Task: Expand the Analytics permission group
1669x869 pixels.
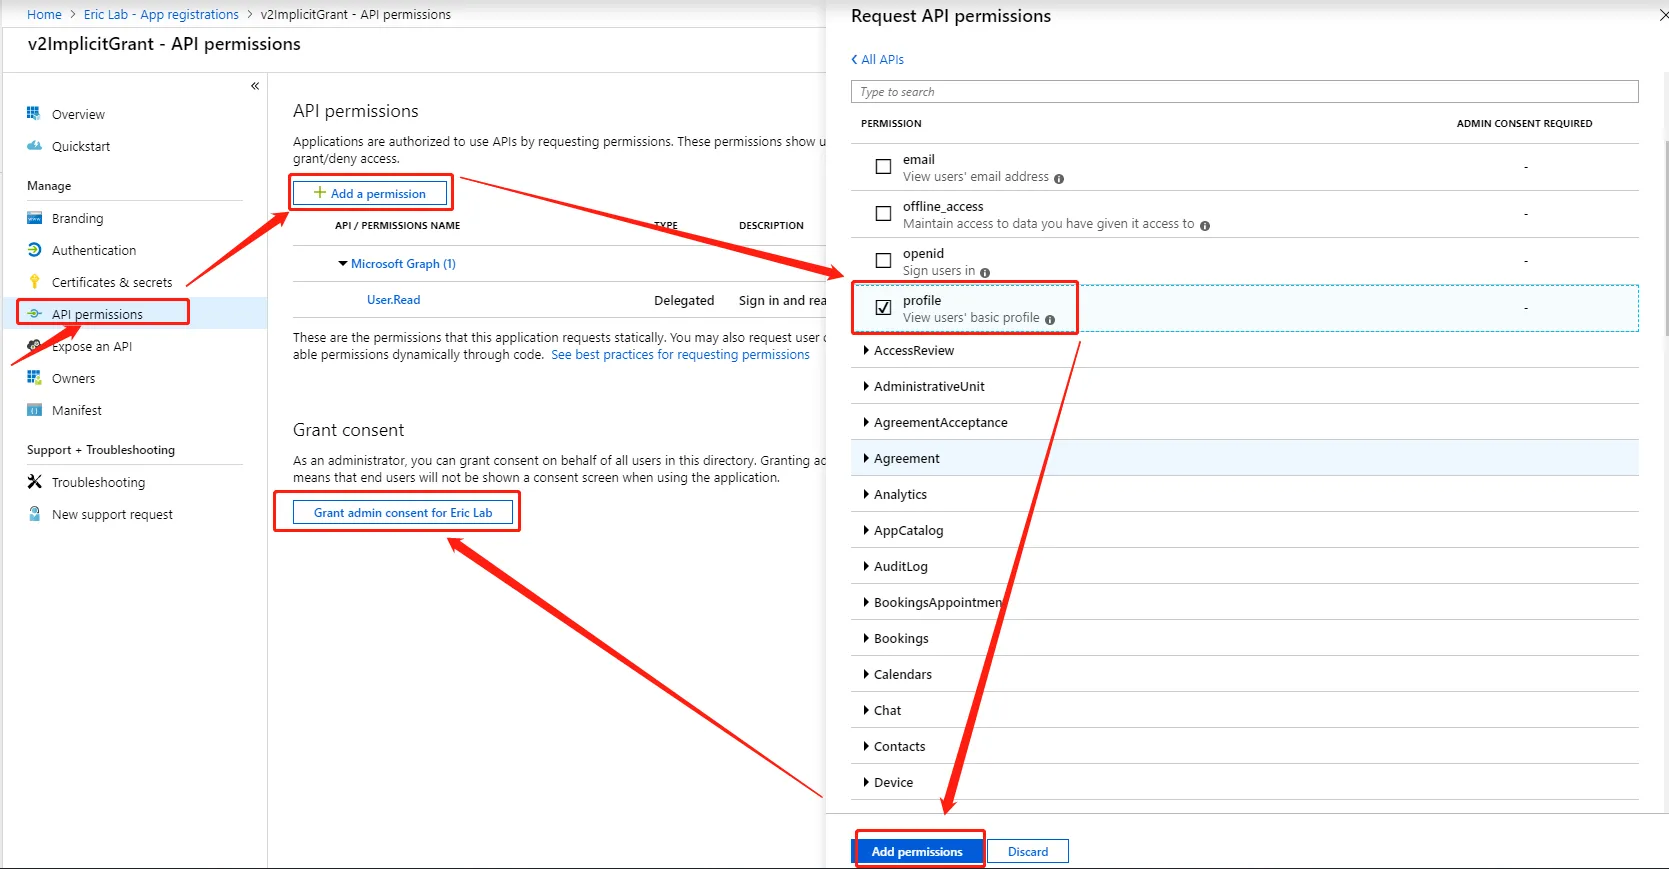Action: click(x=866, y=494)
